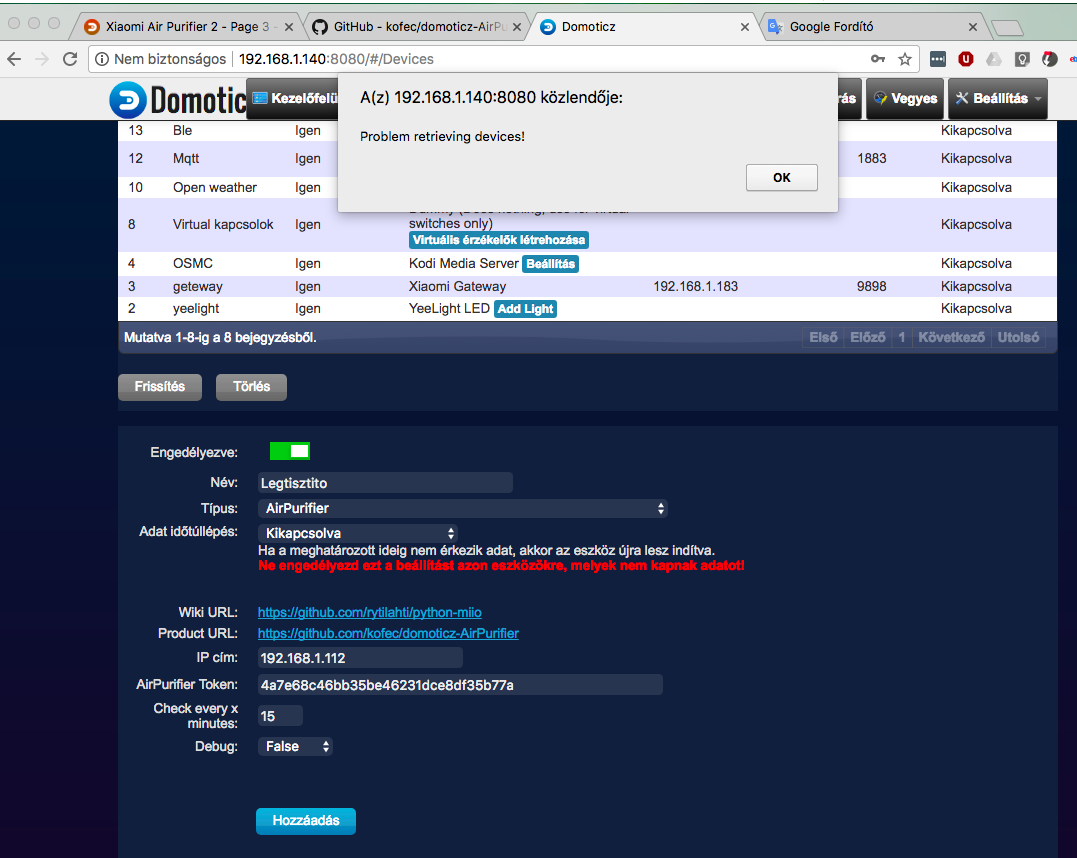This screenshot has width=1077, height=858.
Task: Open the Kezelőfelület dashboard menu
Action: pos(294,98)
